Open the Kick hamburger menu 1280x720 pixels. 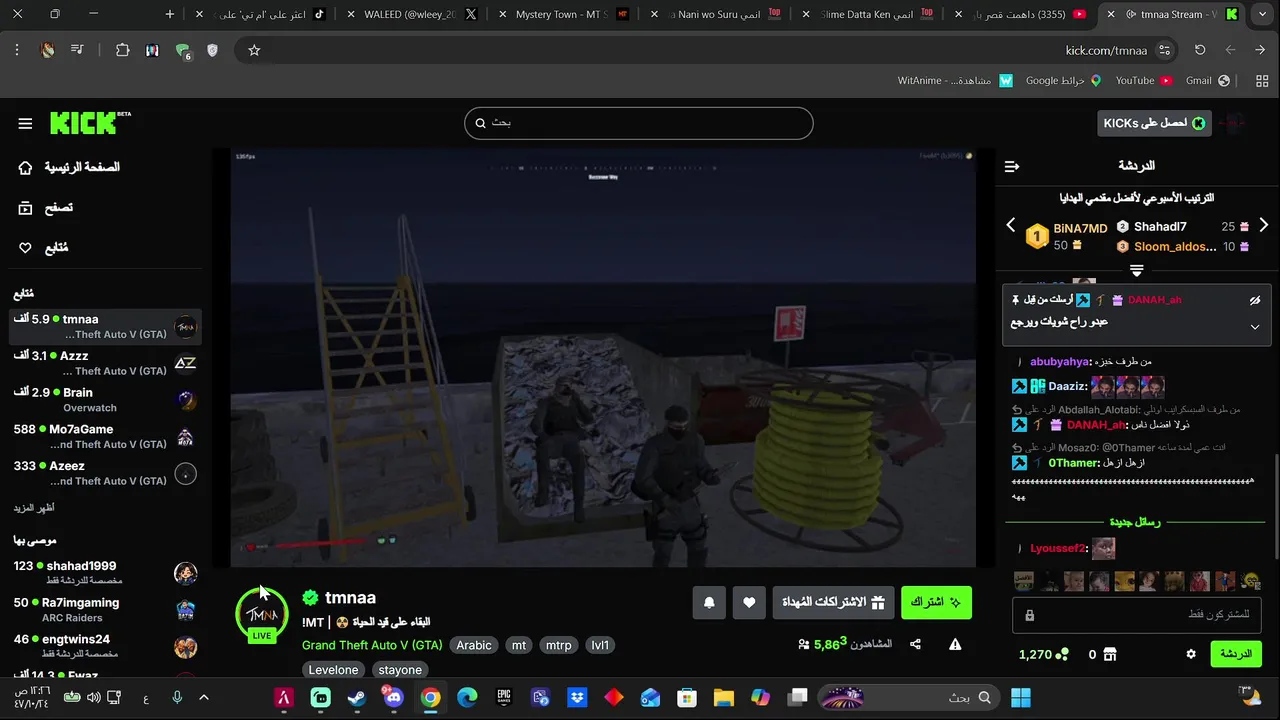[x=25, y=123]
